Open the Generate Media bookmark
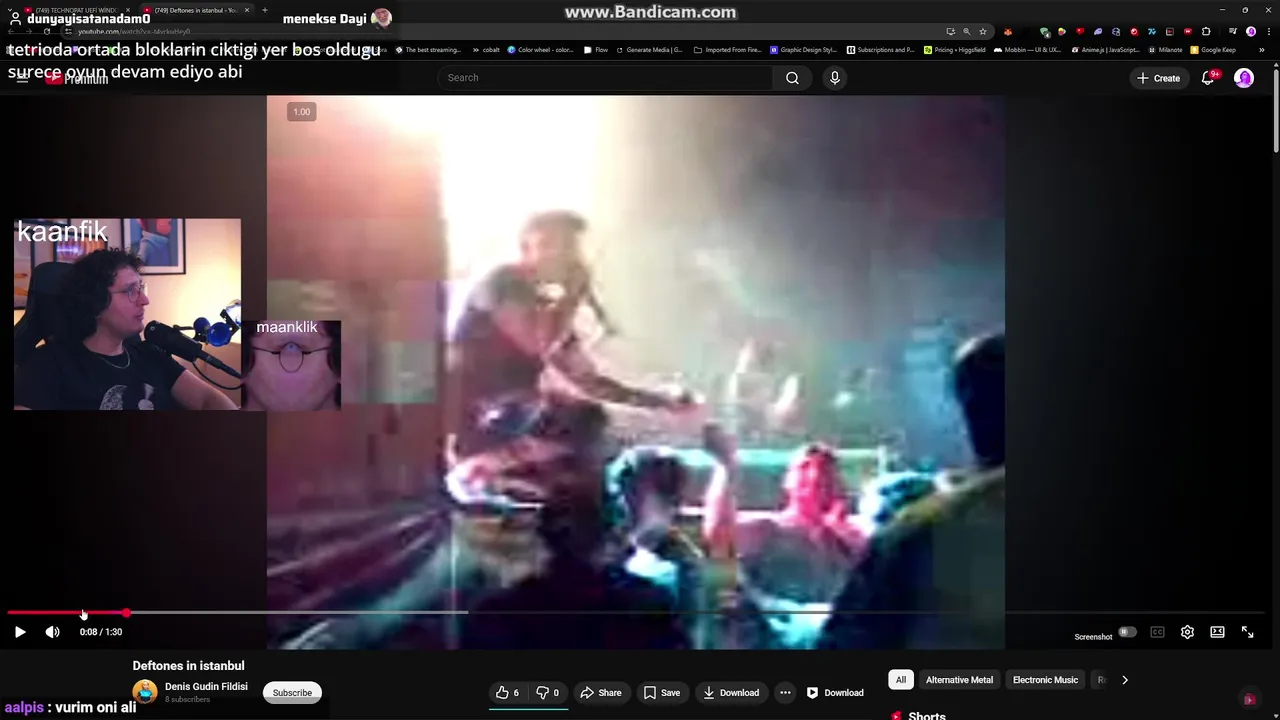 [x=650, y=49]
